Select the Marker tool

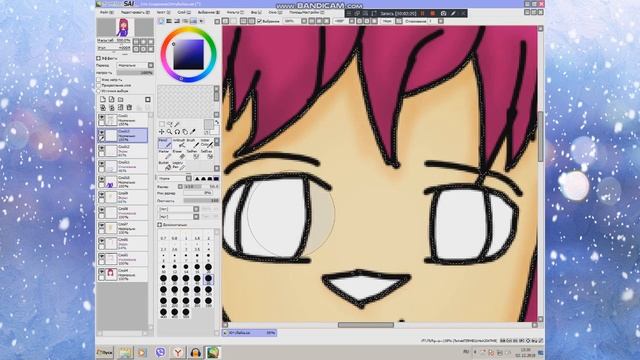165,154
